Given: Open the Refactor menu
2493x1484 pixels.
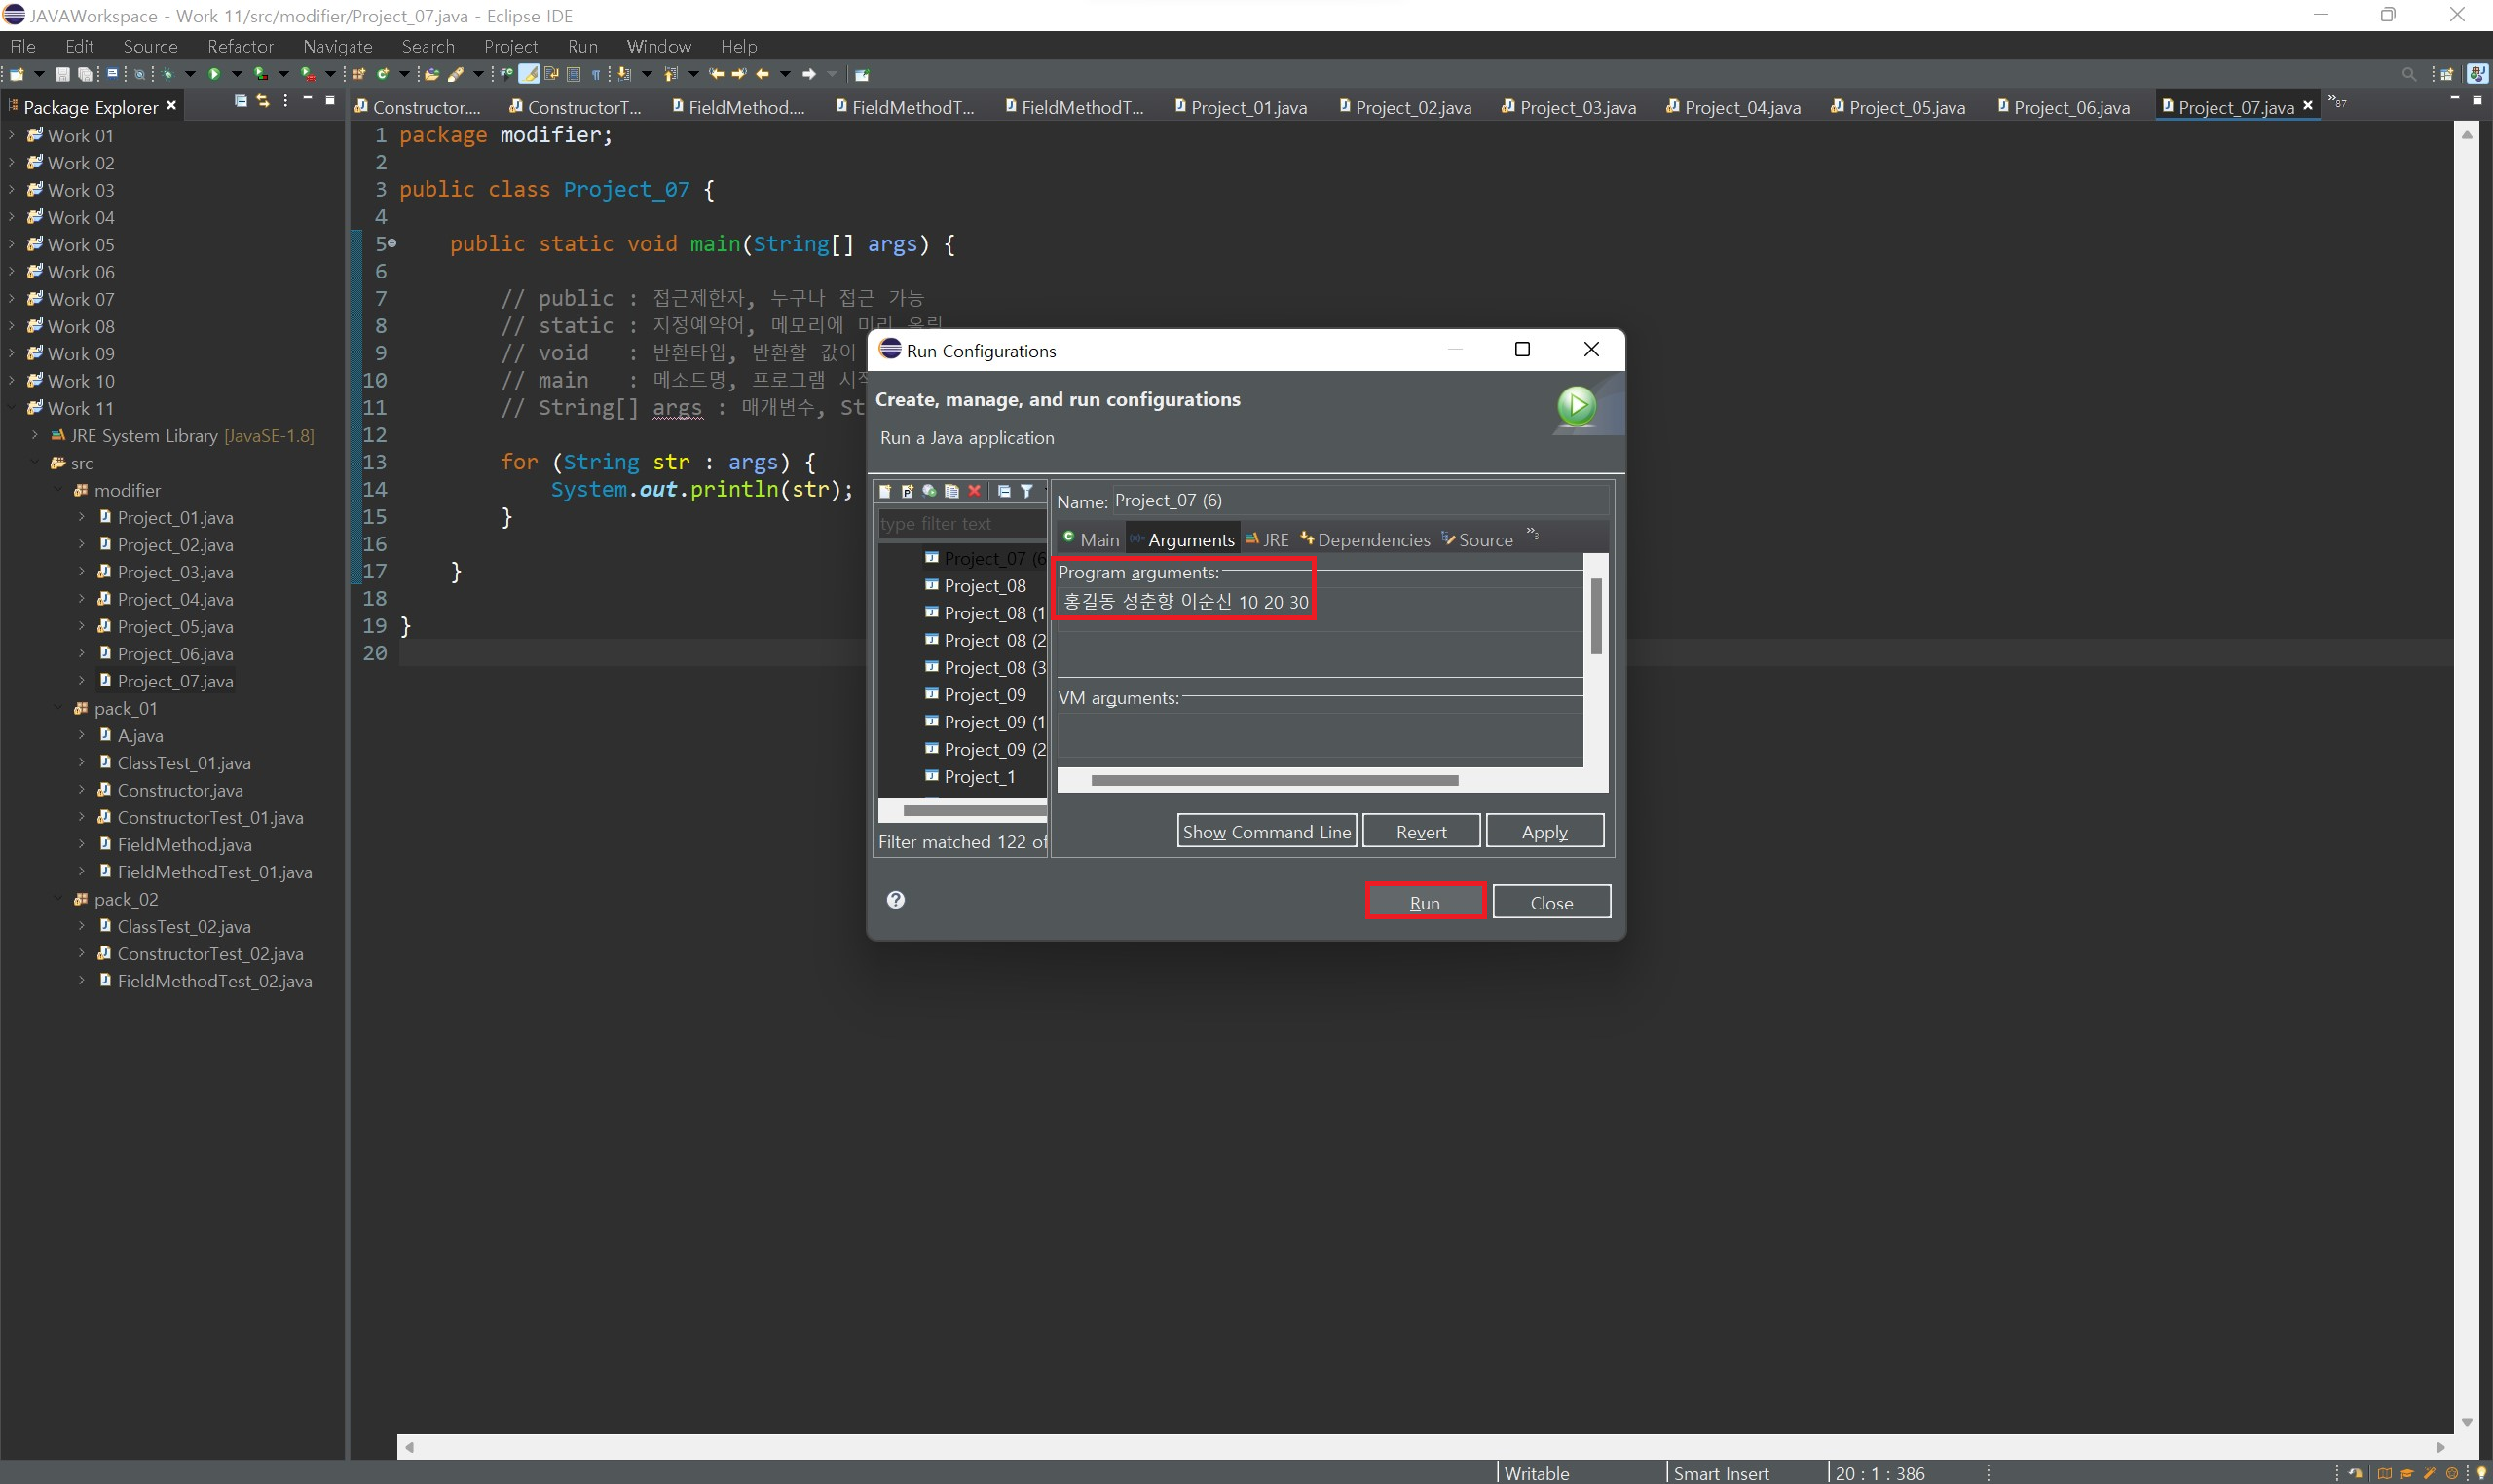Looking at the screenshot, I should pos(240,46).
